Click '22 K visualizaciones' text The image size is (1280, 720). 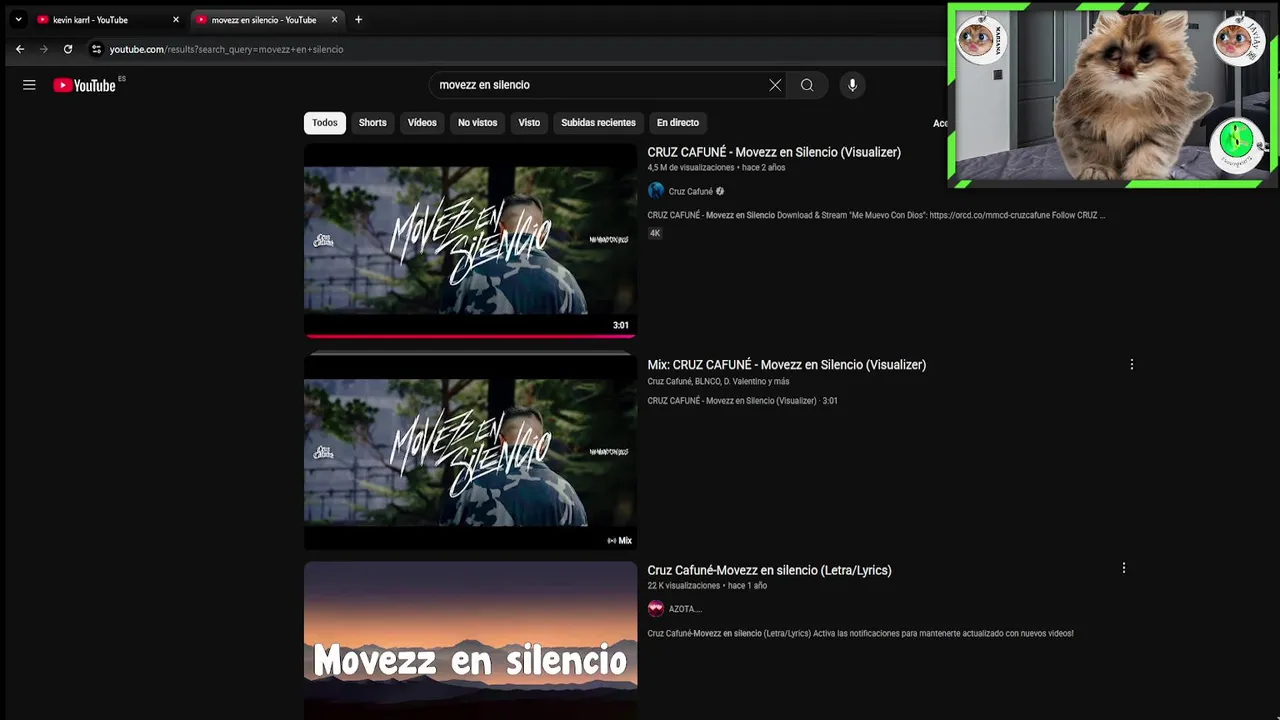683,586
